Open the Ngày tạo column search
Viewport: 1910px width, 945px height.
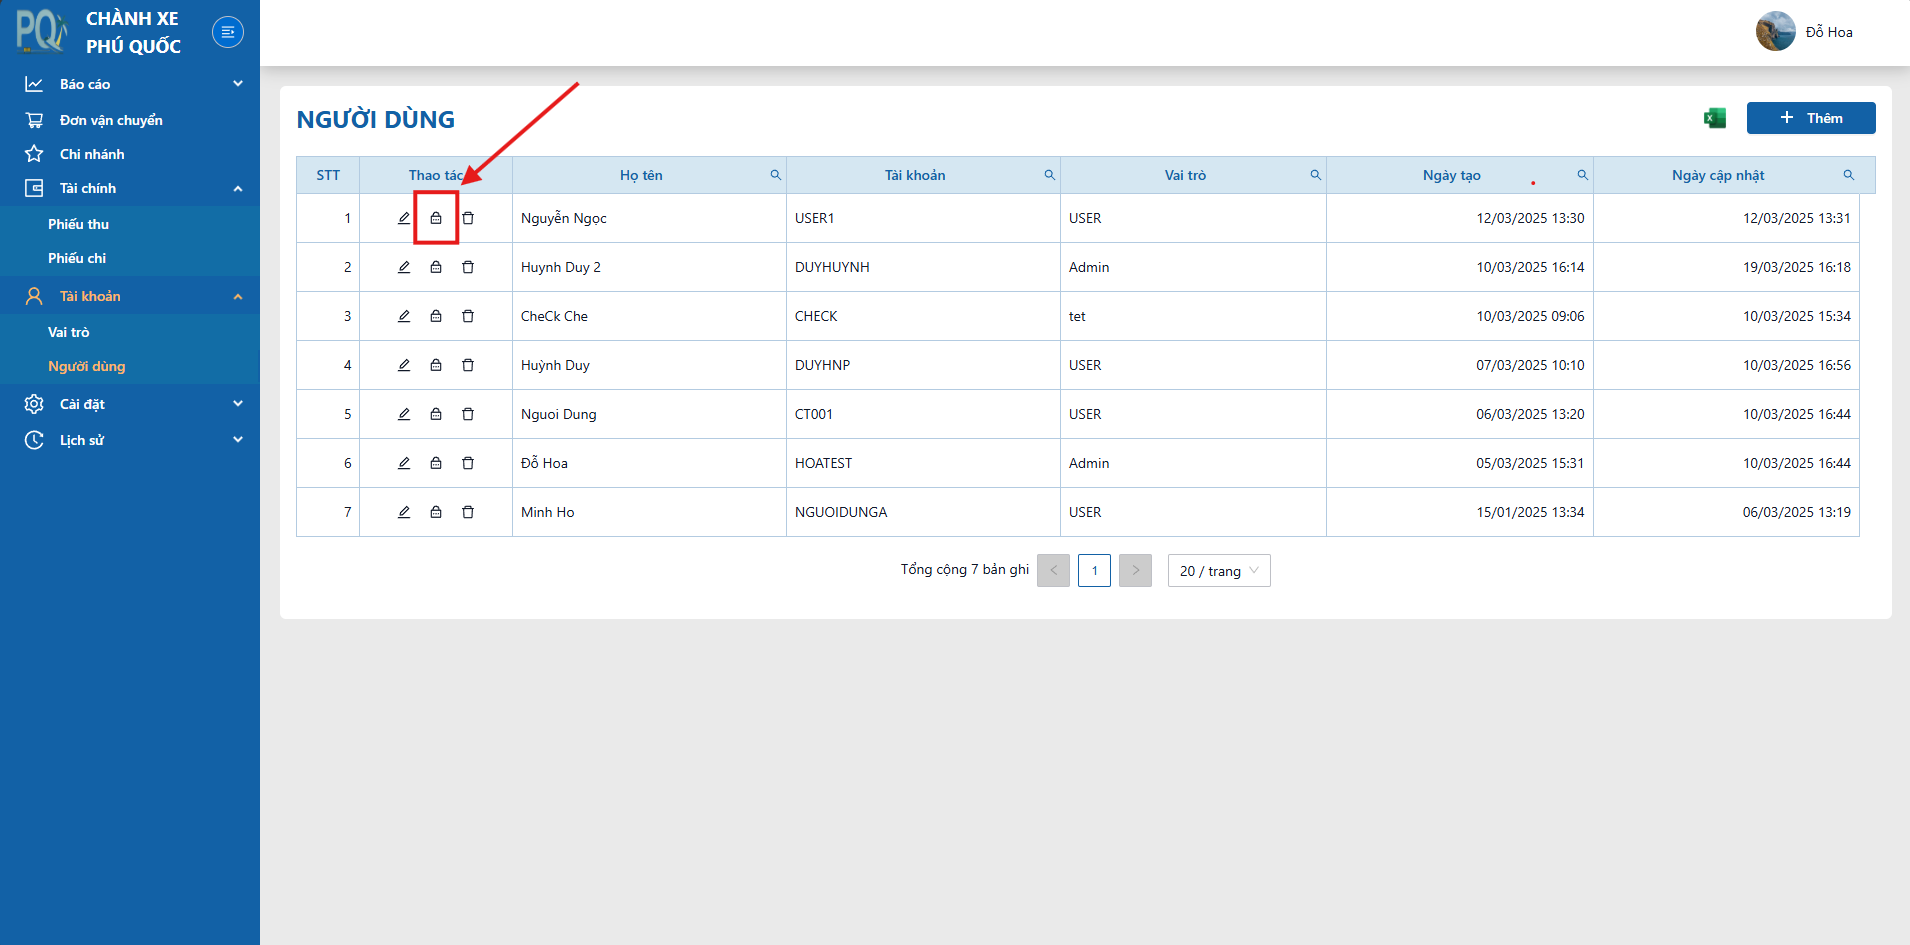pos(1582,175)
